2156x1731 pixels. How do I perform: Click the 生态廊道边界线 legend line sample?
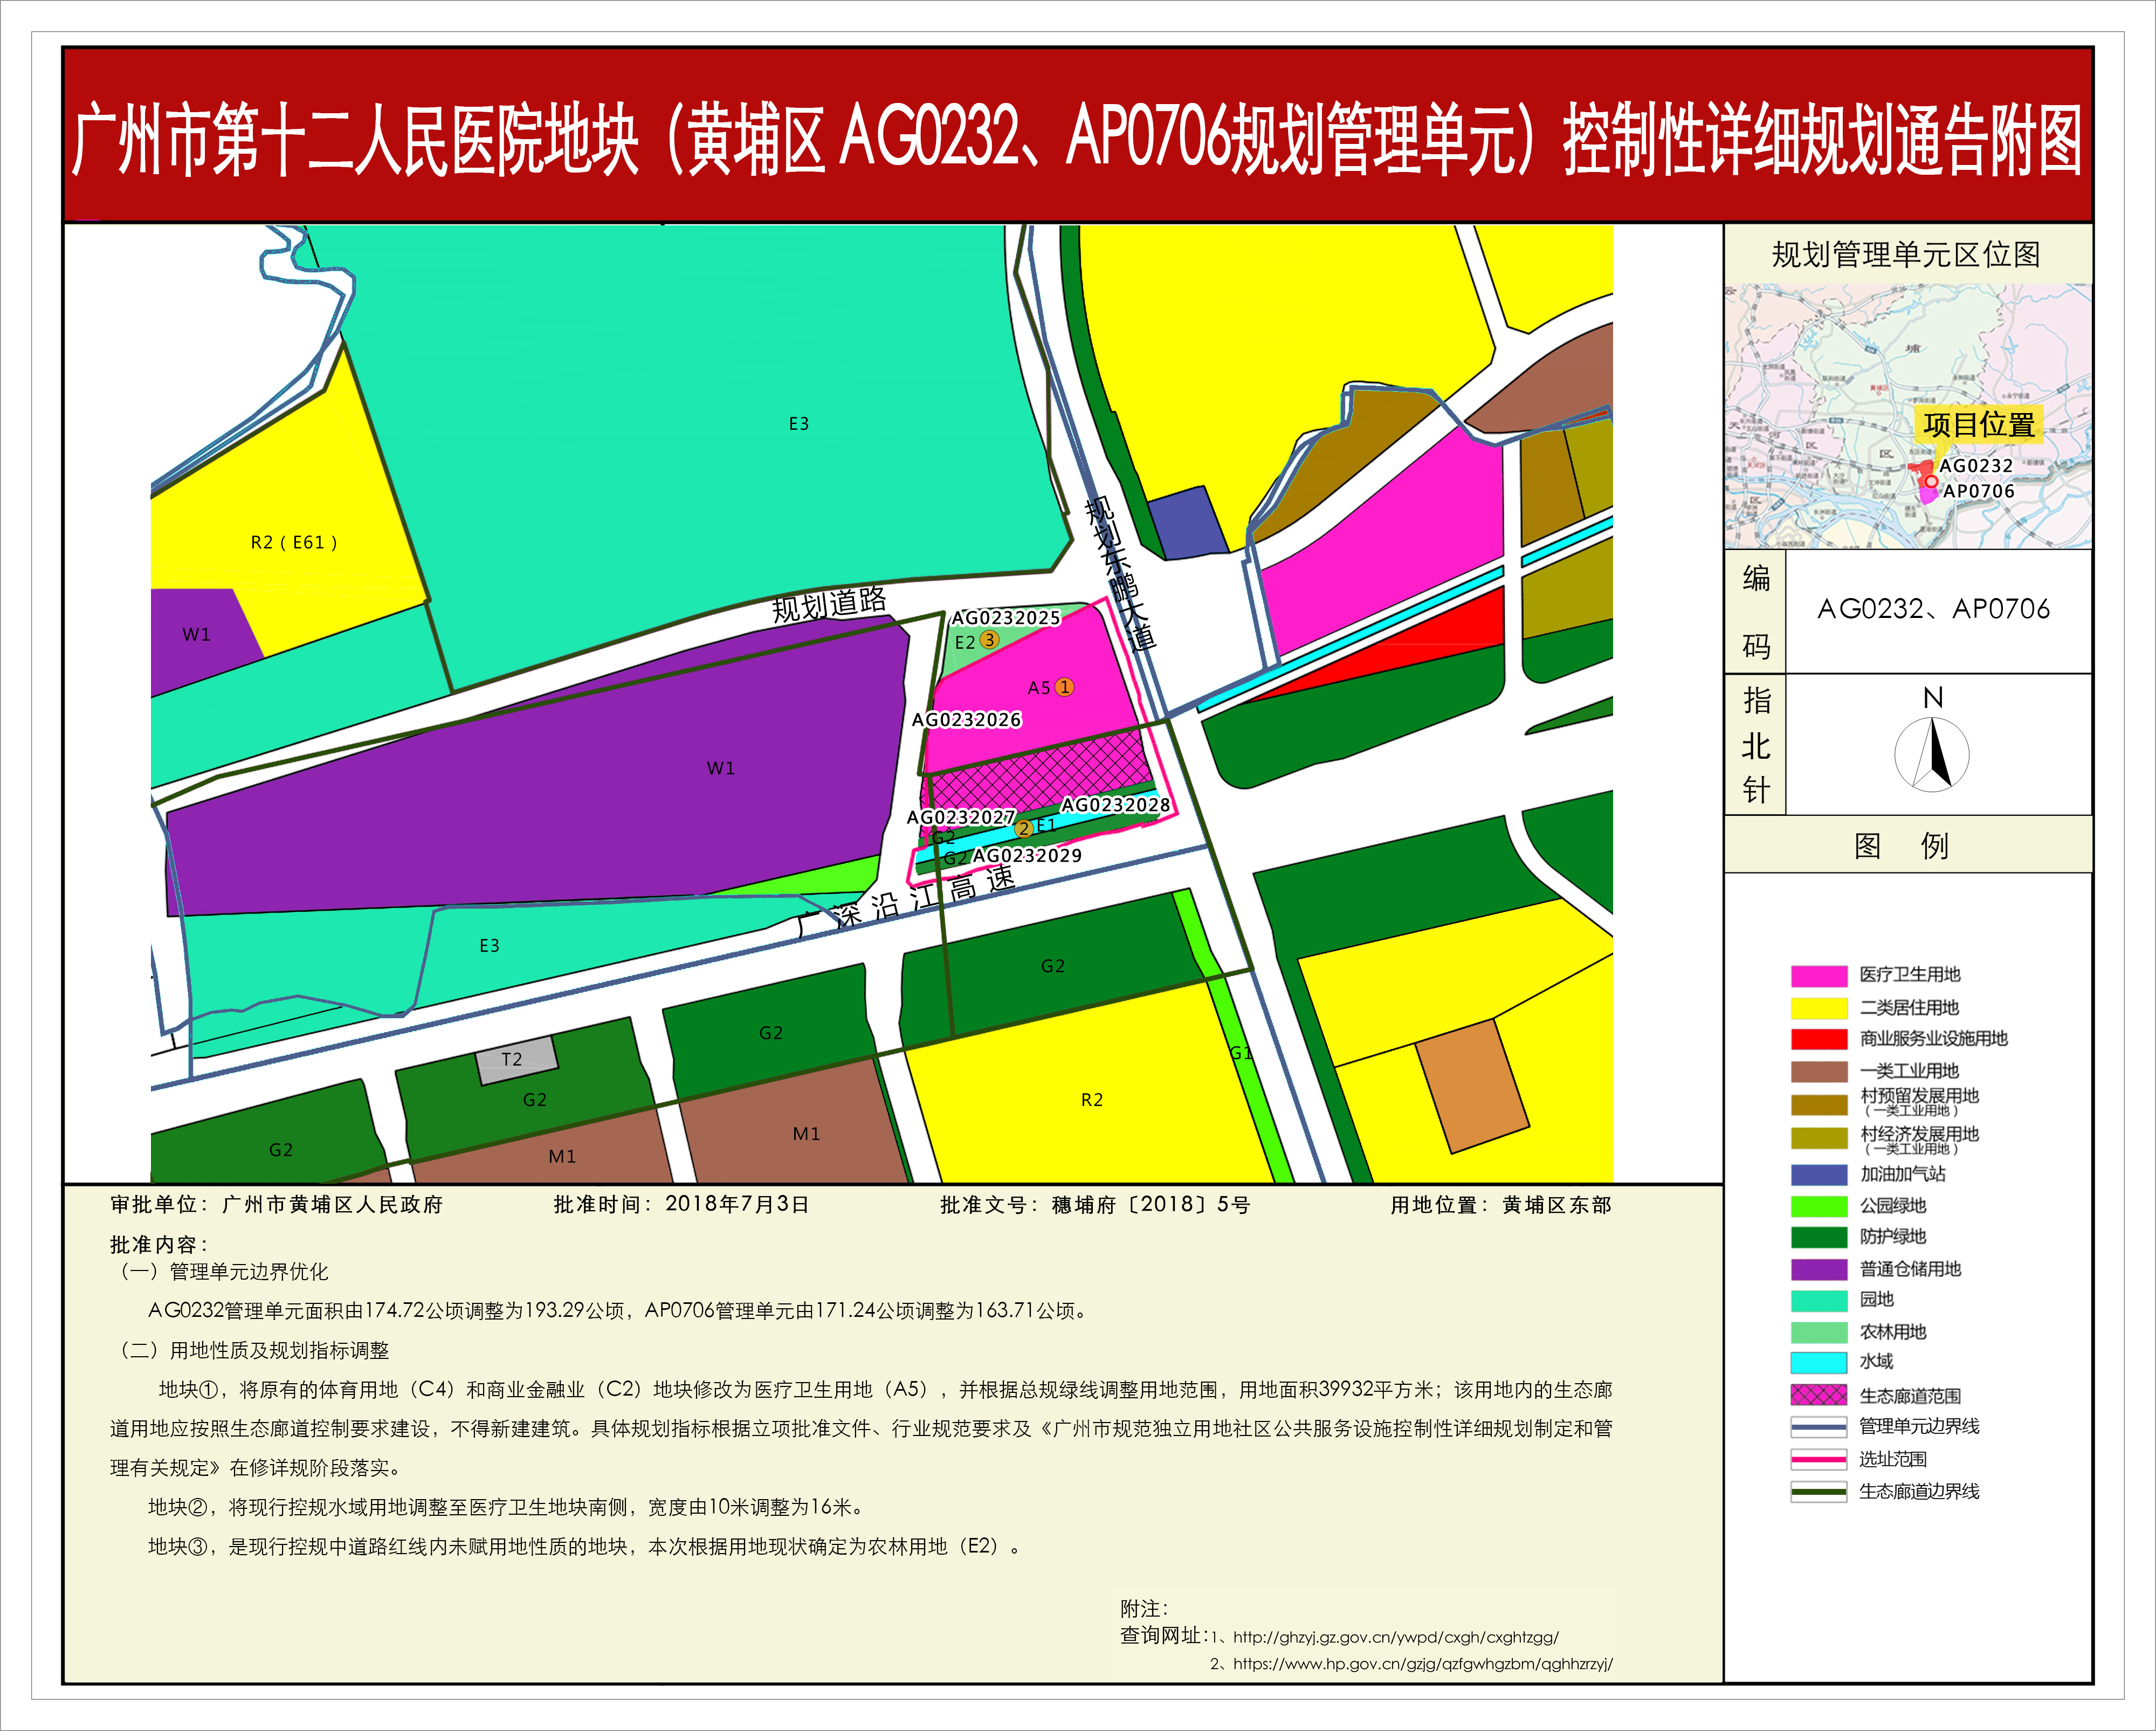click(1819, 1492)
